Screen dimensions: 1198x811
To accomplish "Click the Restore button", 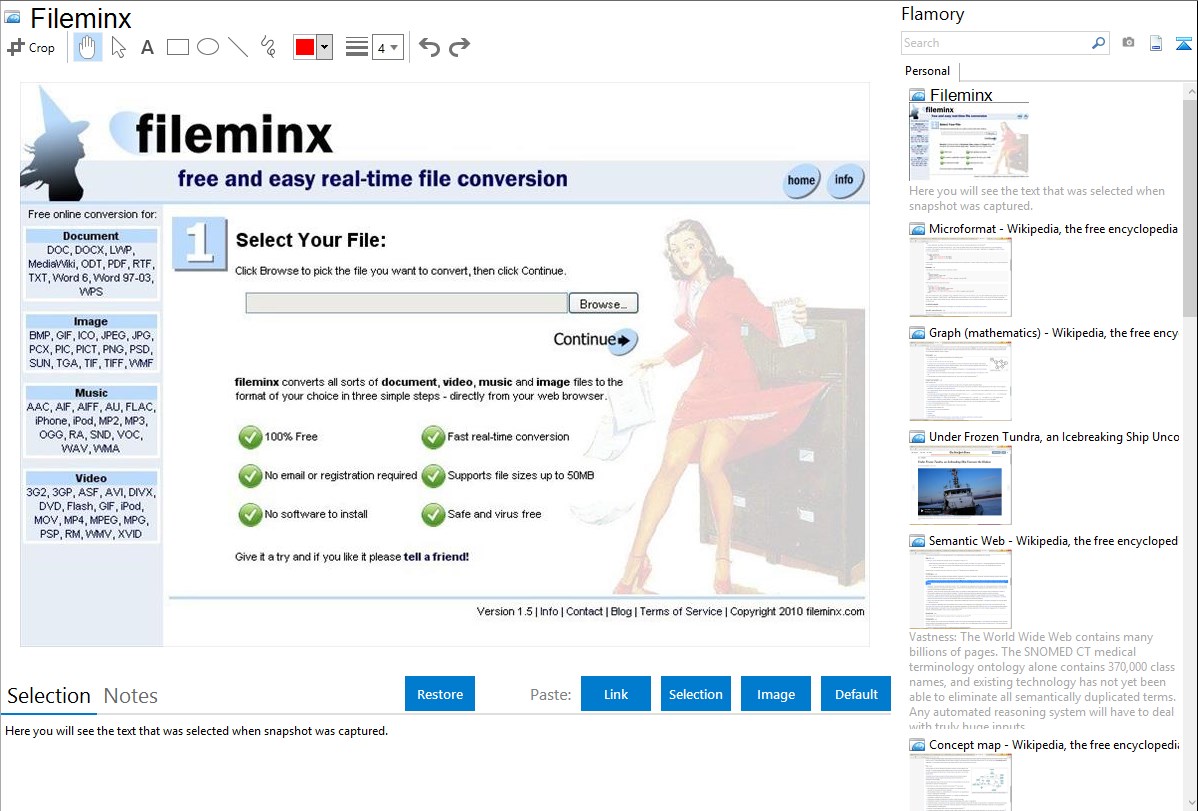I will point(440,694).
